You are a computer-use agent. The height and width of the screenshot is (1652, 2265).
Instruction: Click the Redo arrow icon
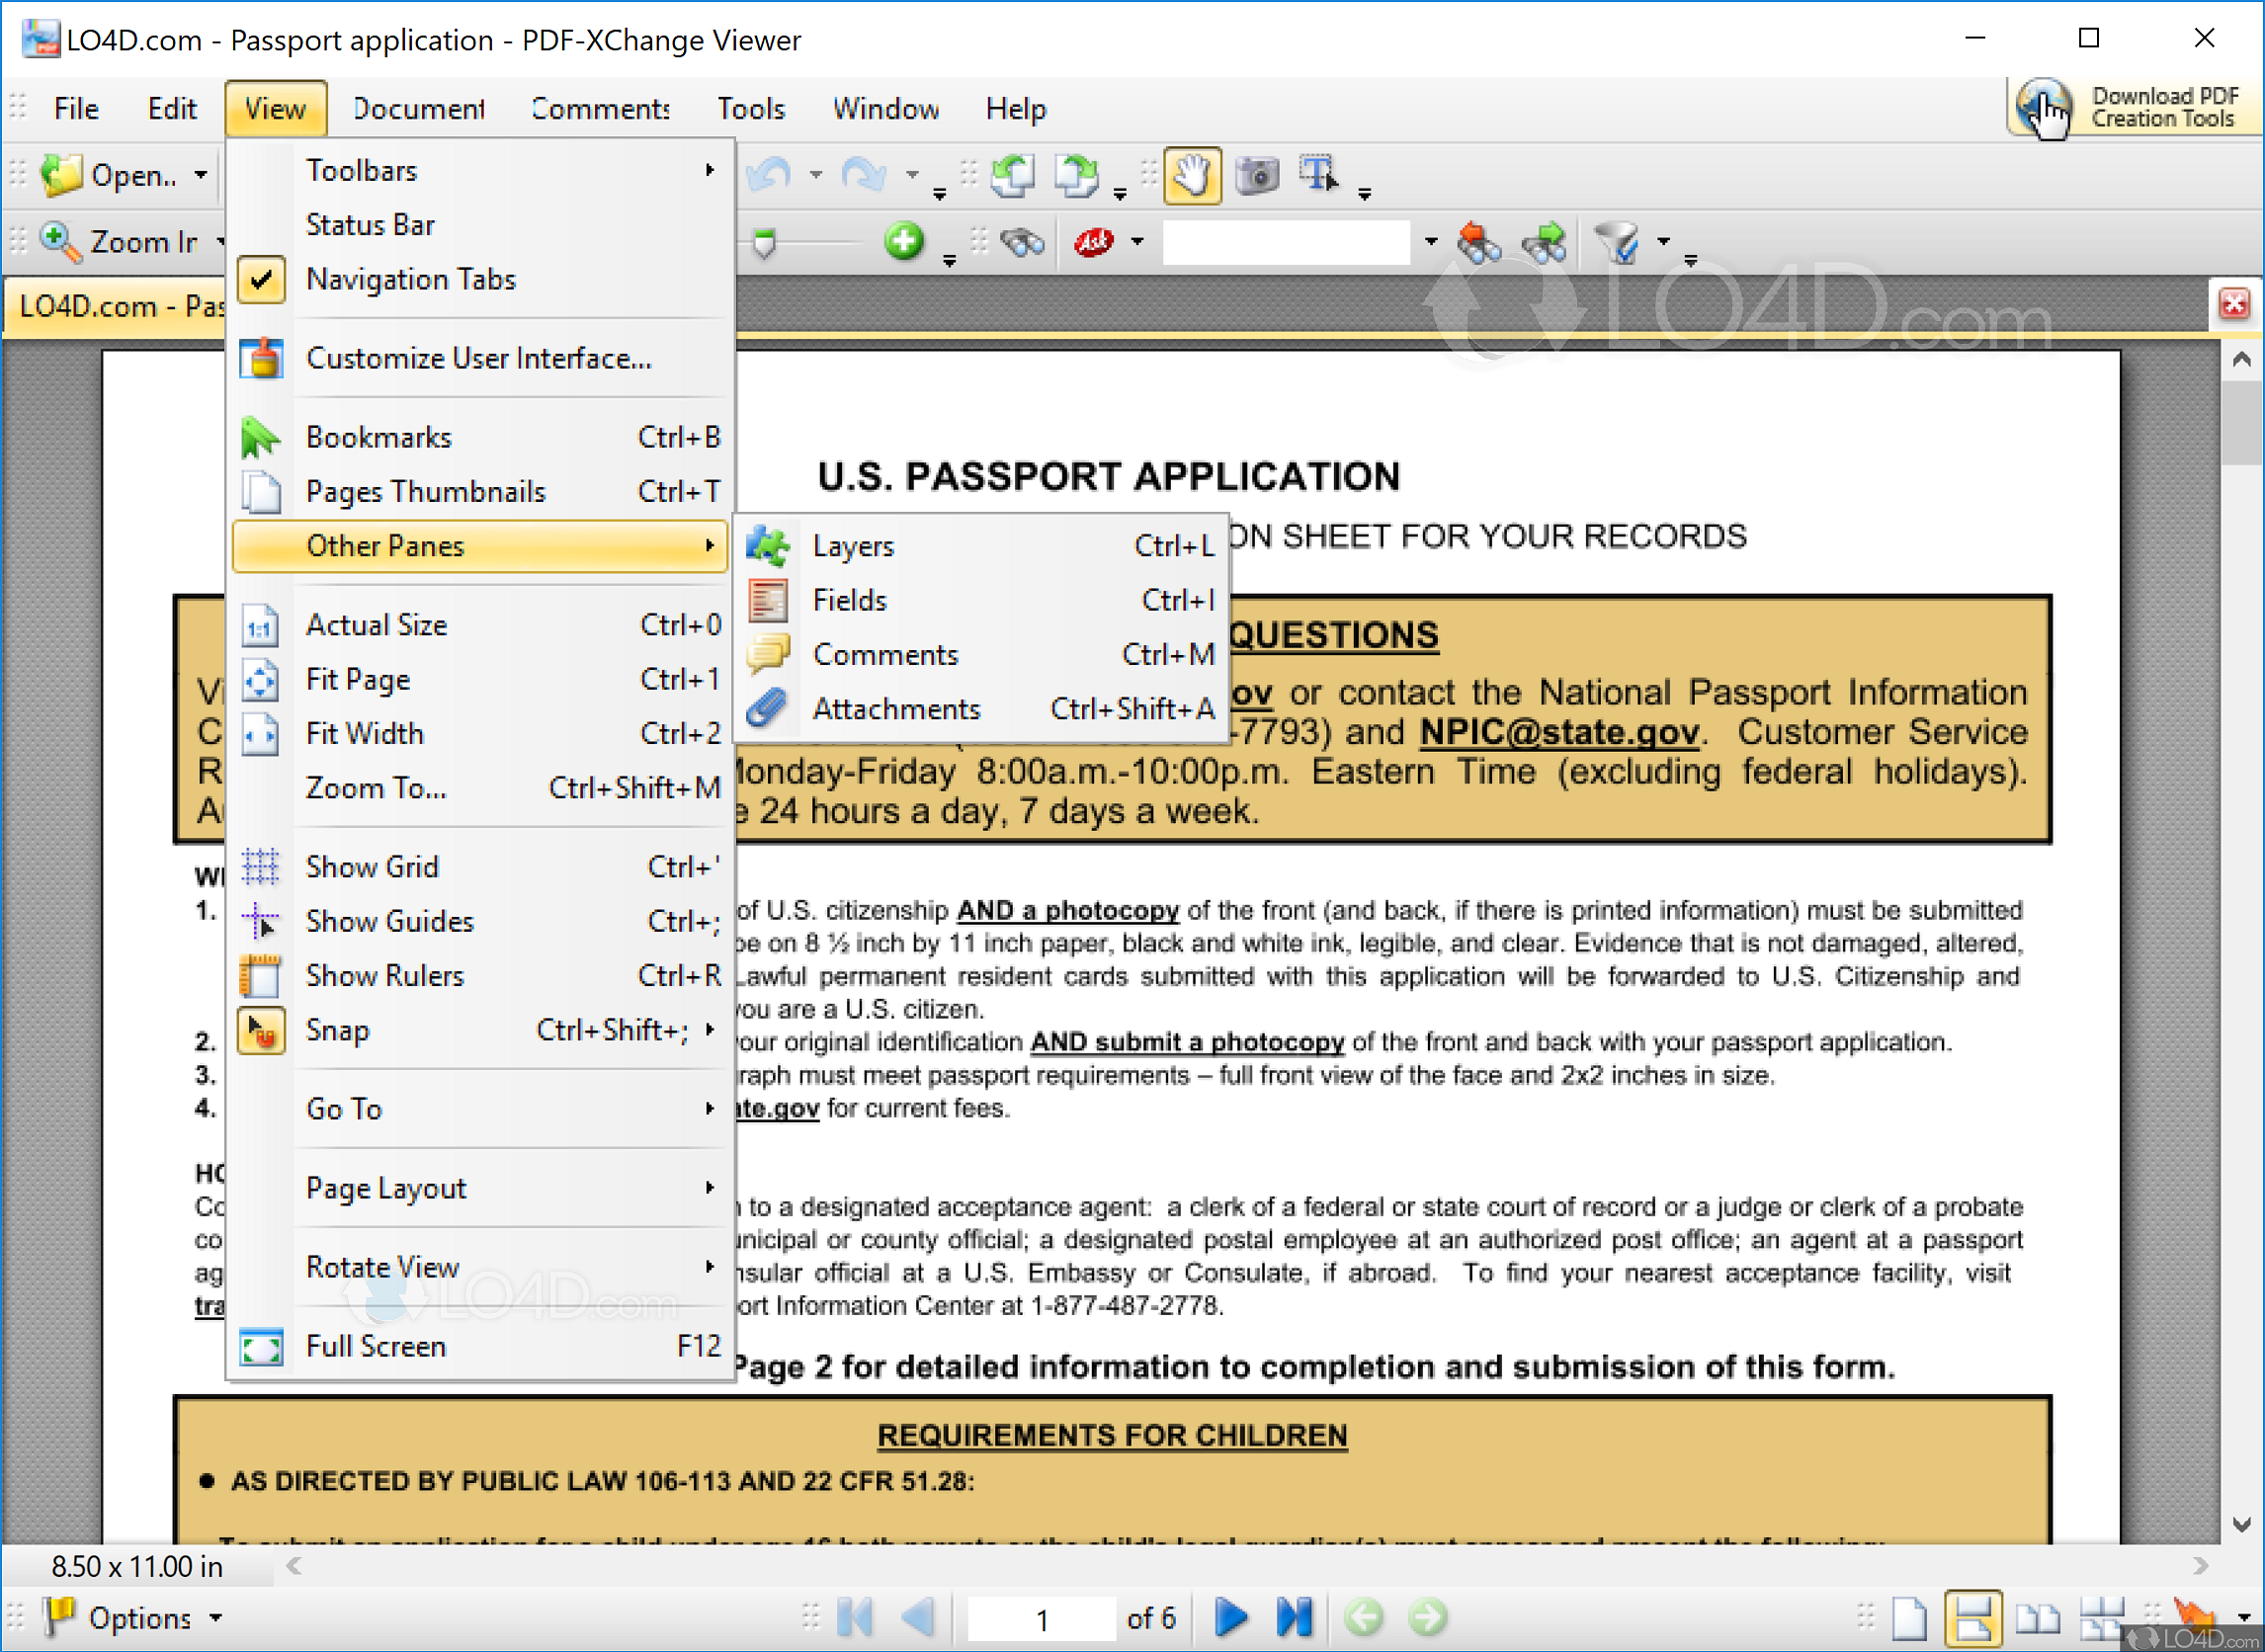tap(864, 175)
